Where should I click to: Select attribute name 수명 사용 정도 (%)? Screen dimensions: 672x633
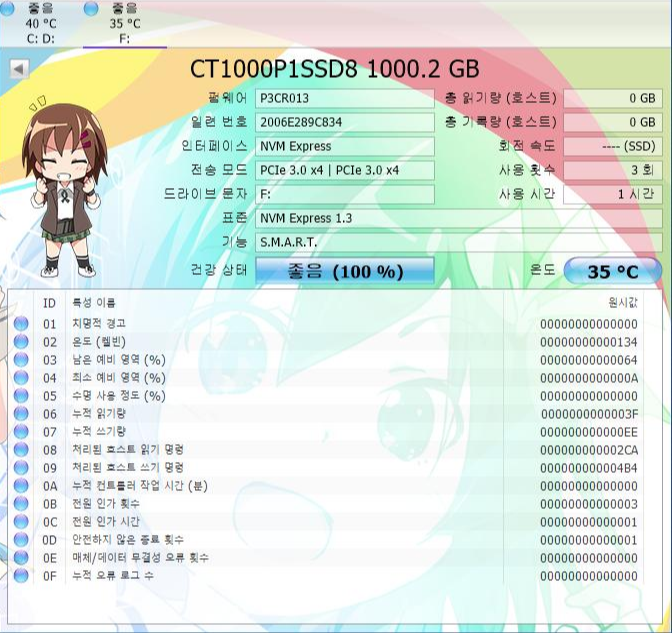119,396
